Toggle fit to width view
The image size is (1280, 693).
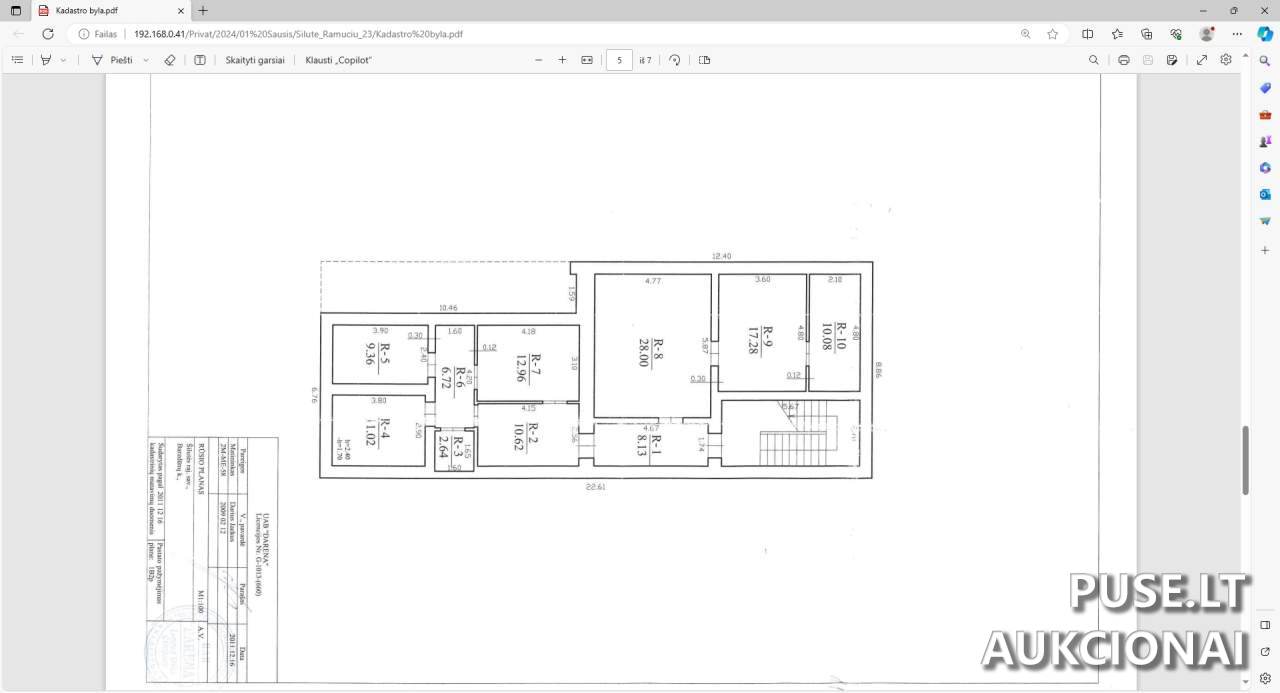(x=587, y=60)
